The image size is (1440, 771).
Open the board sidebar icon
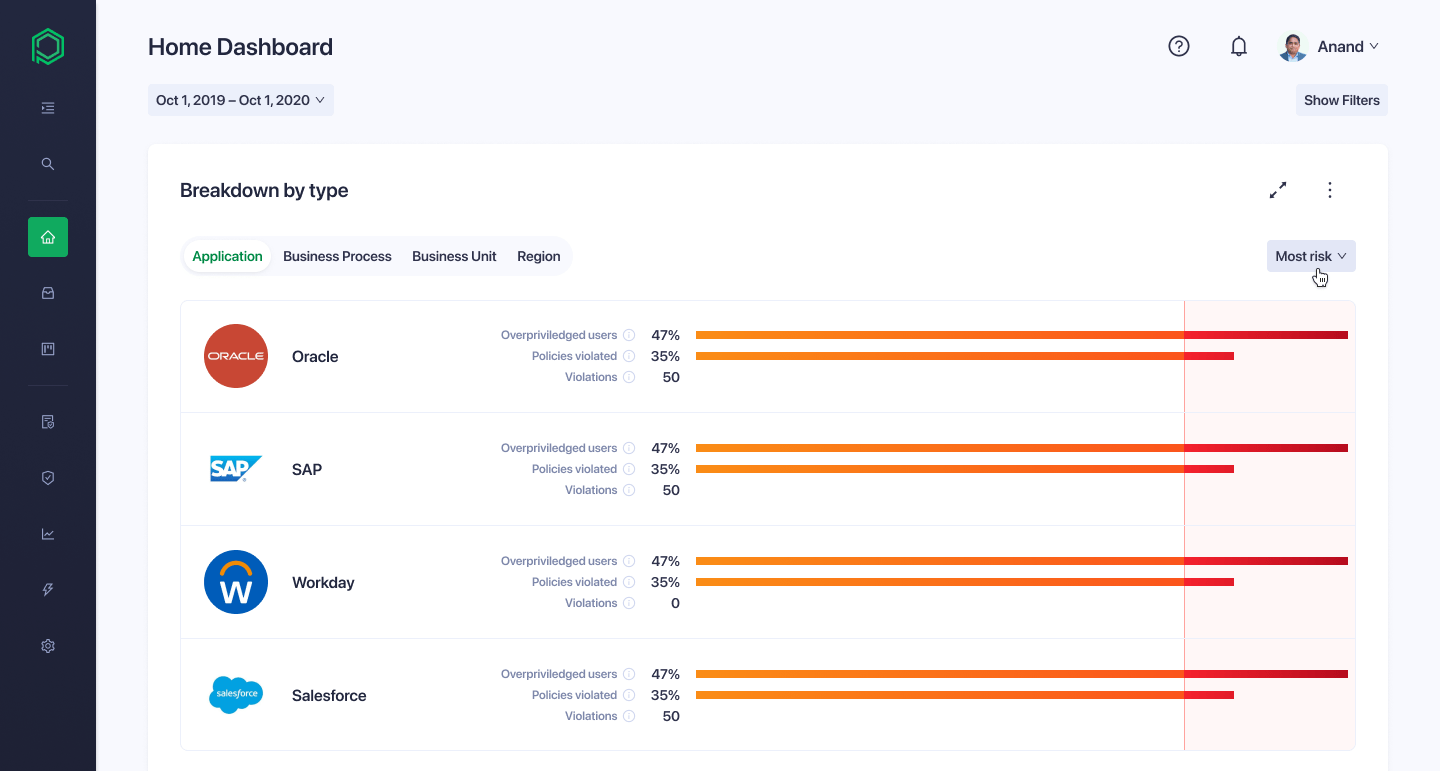click(x=48, y=349)
